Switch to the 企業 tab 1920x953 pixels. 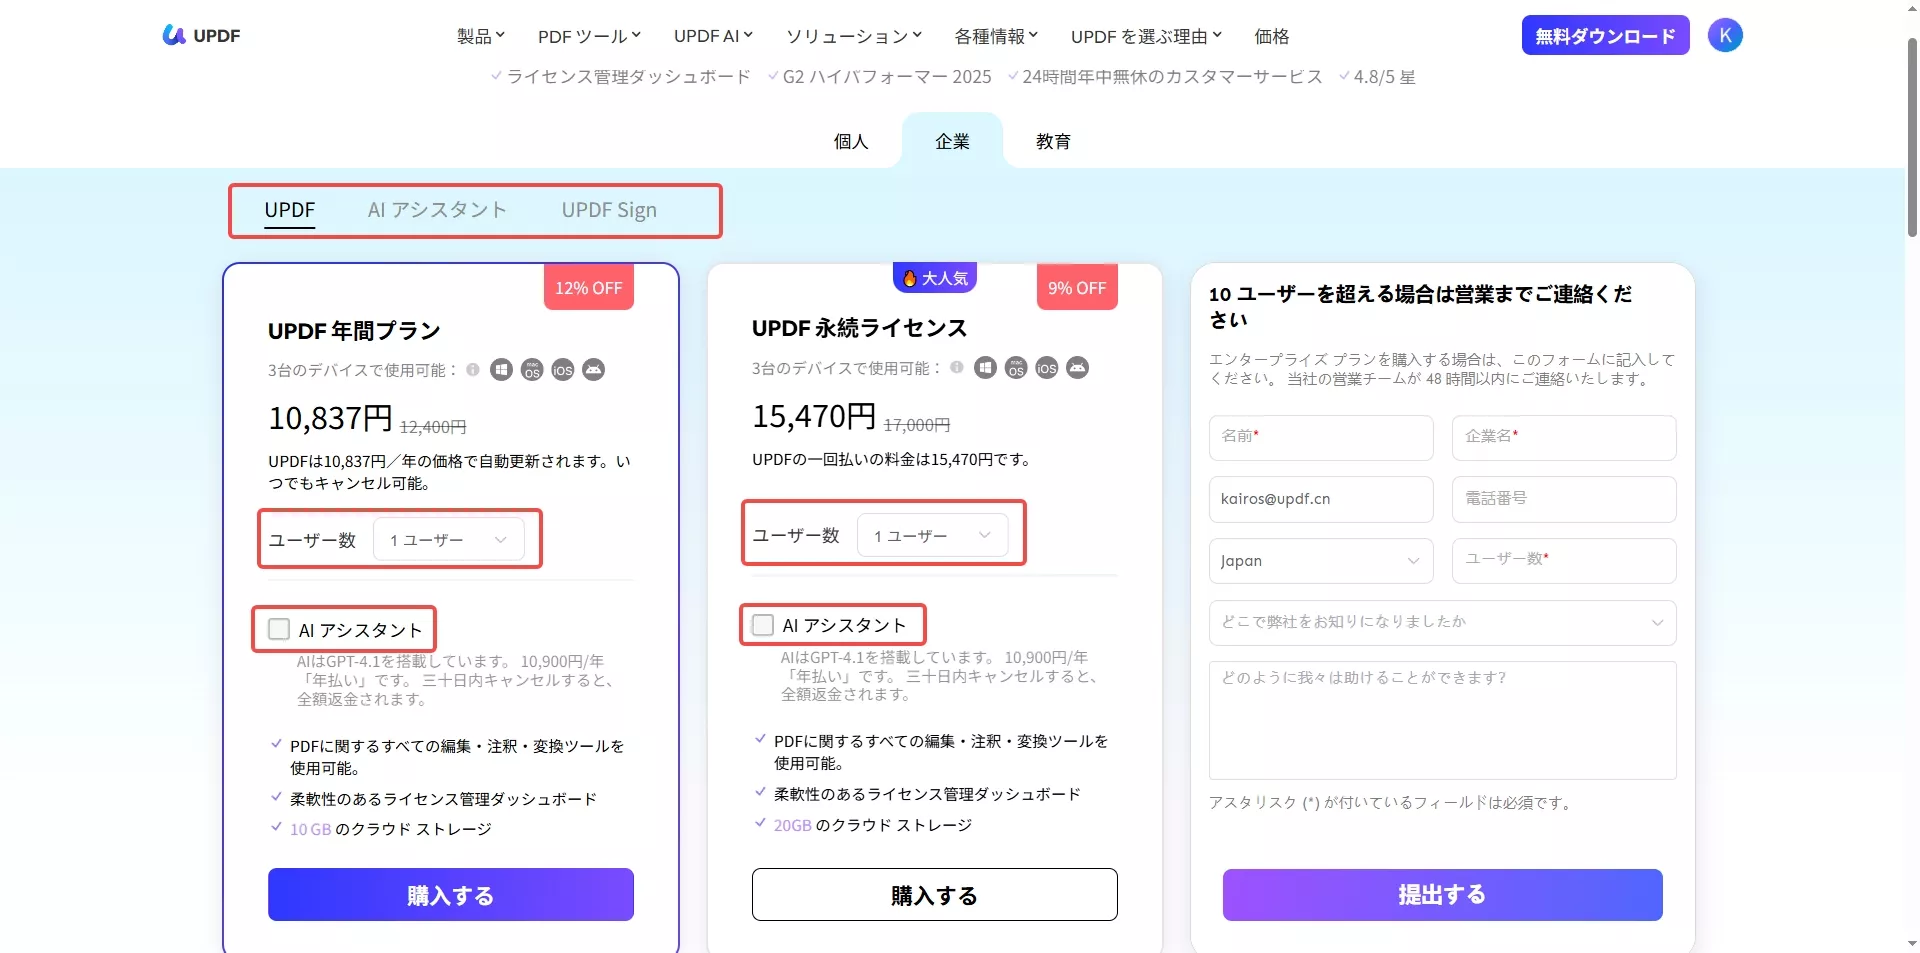point(952,141)
